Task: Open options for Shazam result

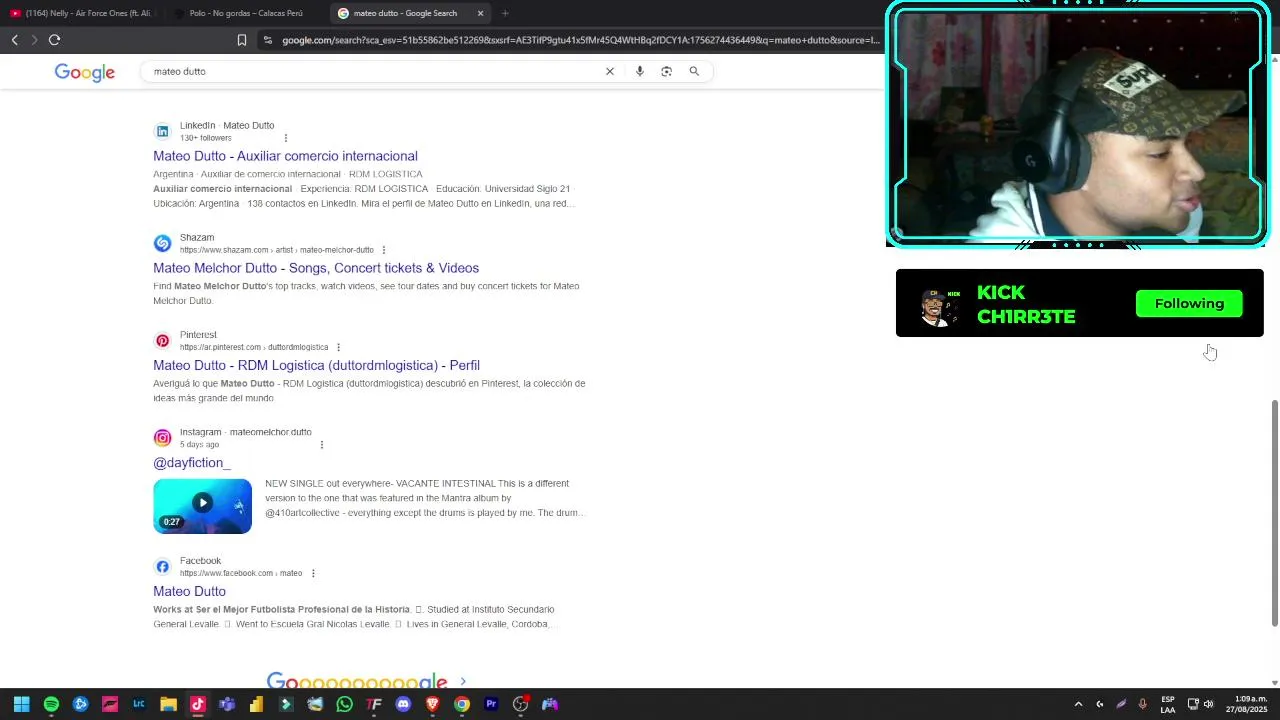Action: 383,250
